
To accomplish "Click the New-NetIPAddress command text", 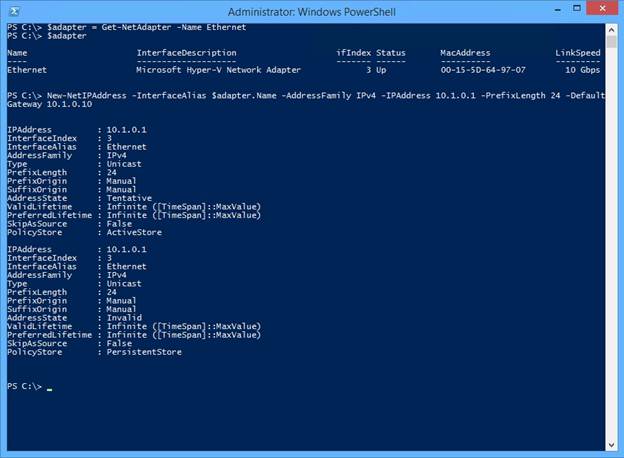I will [x=86, y=95].
